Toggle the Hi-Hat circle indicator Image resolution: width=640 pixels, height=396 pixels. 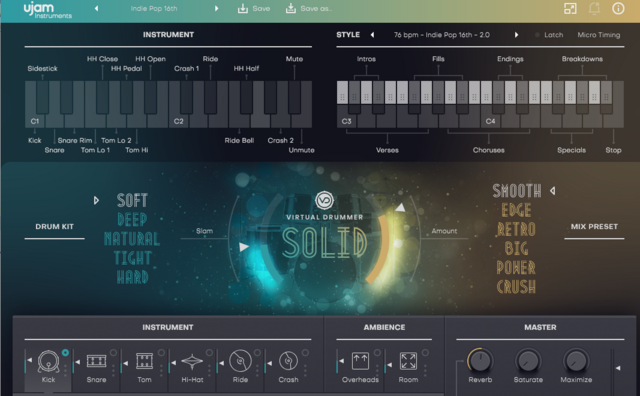209,353
